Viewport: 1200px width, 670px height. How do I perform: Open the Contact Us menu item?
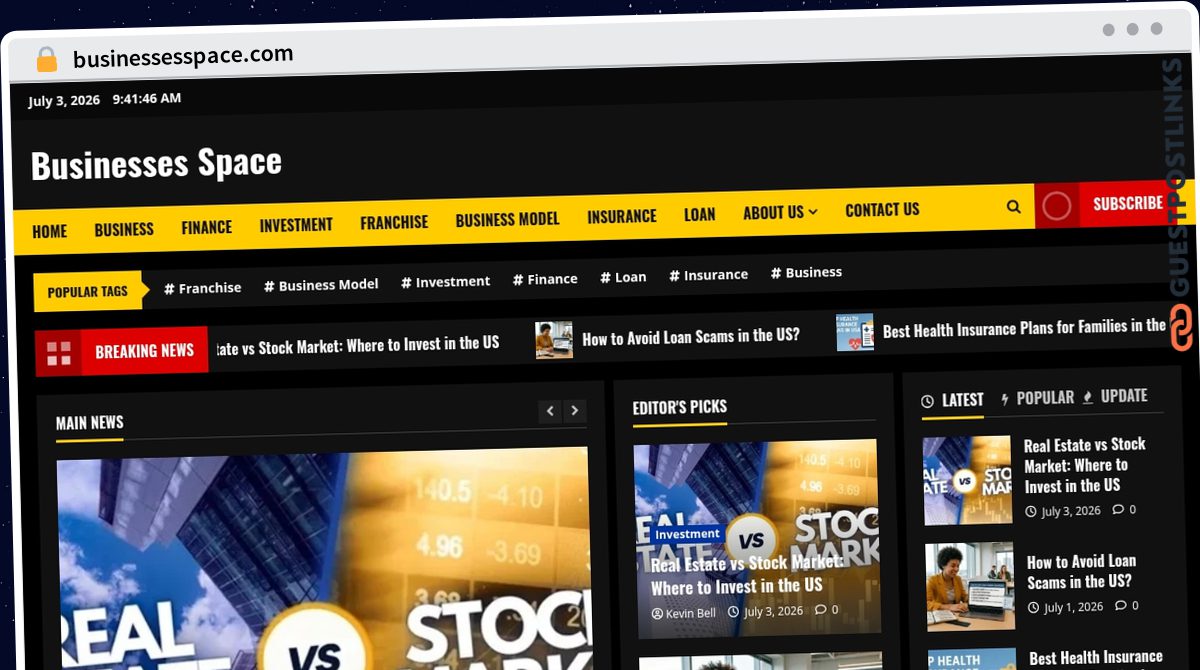882,210
